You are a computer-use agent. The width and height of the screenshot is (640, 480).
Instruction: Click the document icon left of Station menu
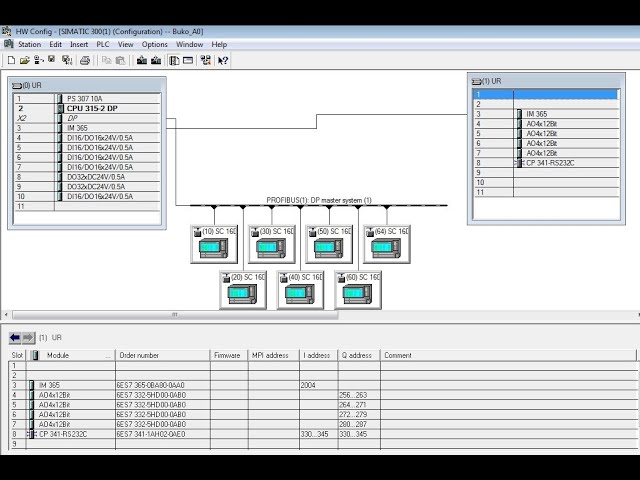[8, 44]
